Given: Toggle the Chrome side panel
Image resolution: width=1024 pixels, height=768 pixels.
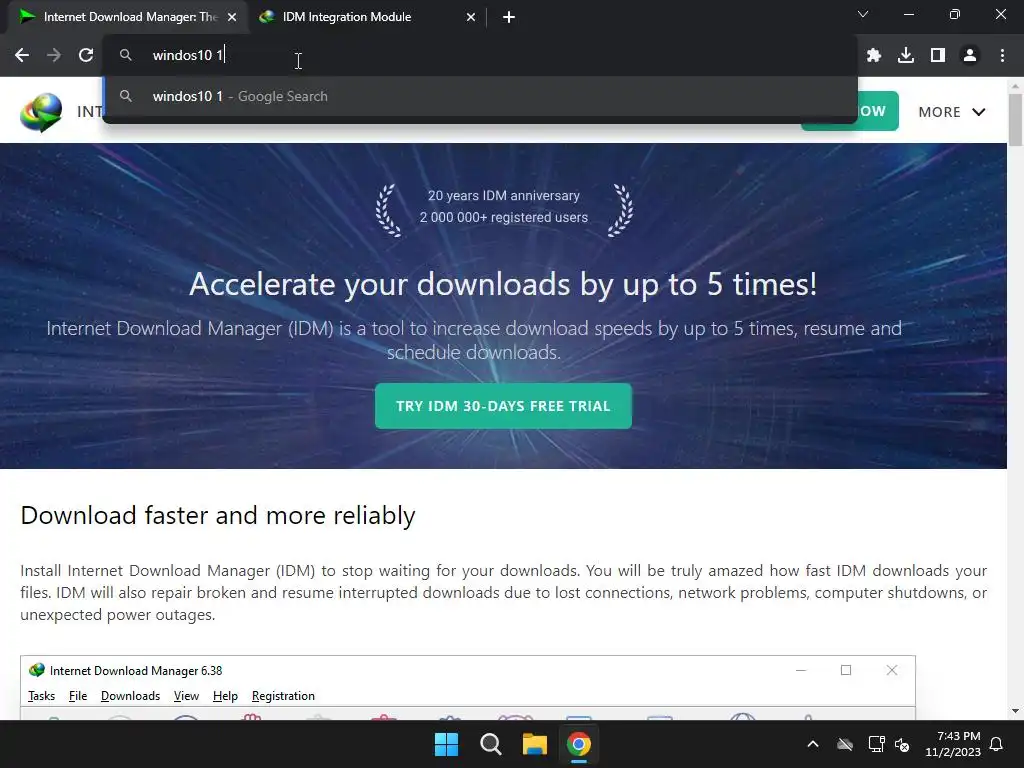Looking at the screenshot, I should coord(938,56).
